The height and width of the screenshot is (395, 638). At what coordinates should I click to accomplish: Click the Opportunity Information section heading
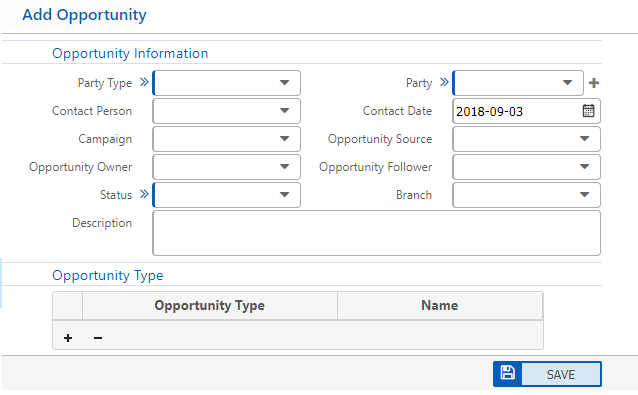(130, 53)
